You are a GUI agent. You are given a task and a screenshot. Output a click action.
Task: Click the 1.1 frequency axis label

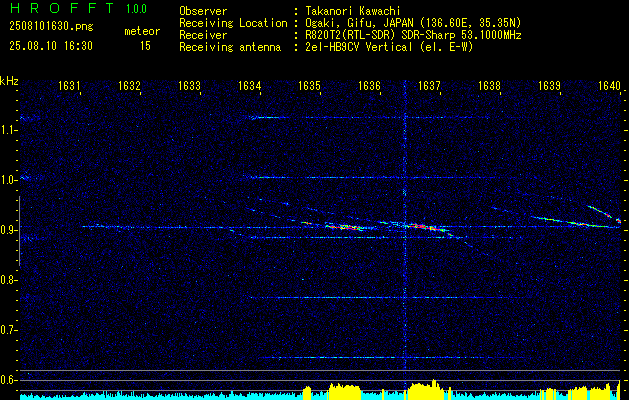(8, 130)
